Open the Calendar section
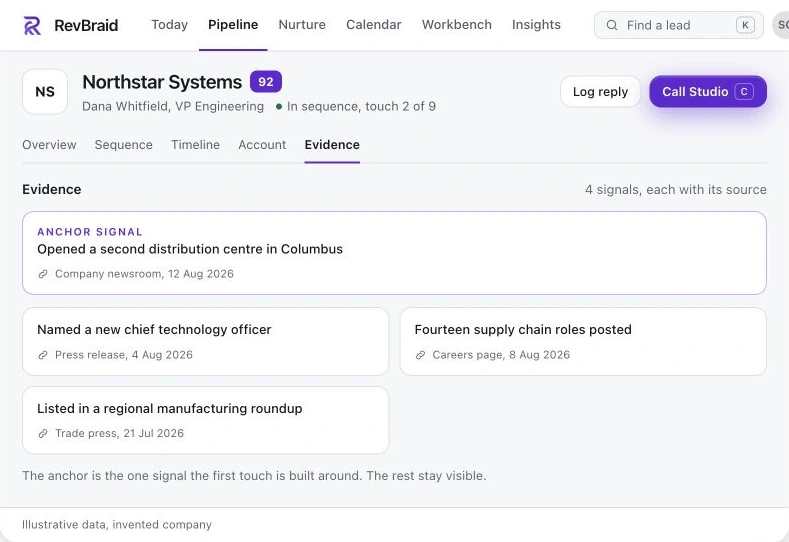Viewport: 789px width, 542px height. (x=373, y=25)
